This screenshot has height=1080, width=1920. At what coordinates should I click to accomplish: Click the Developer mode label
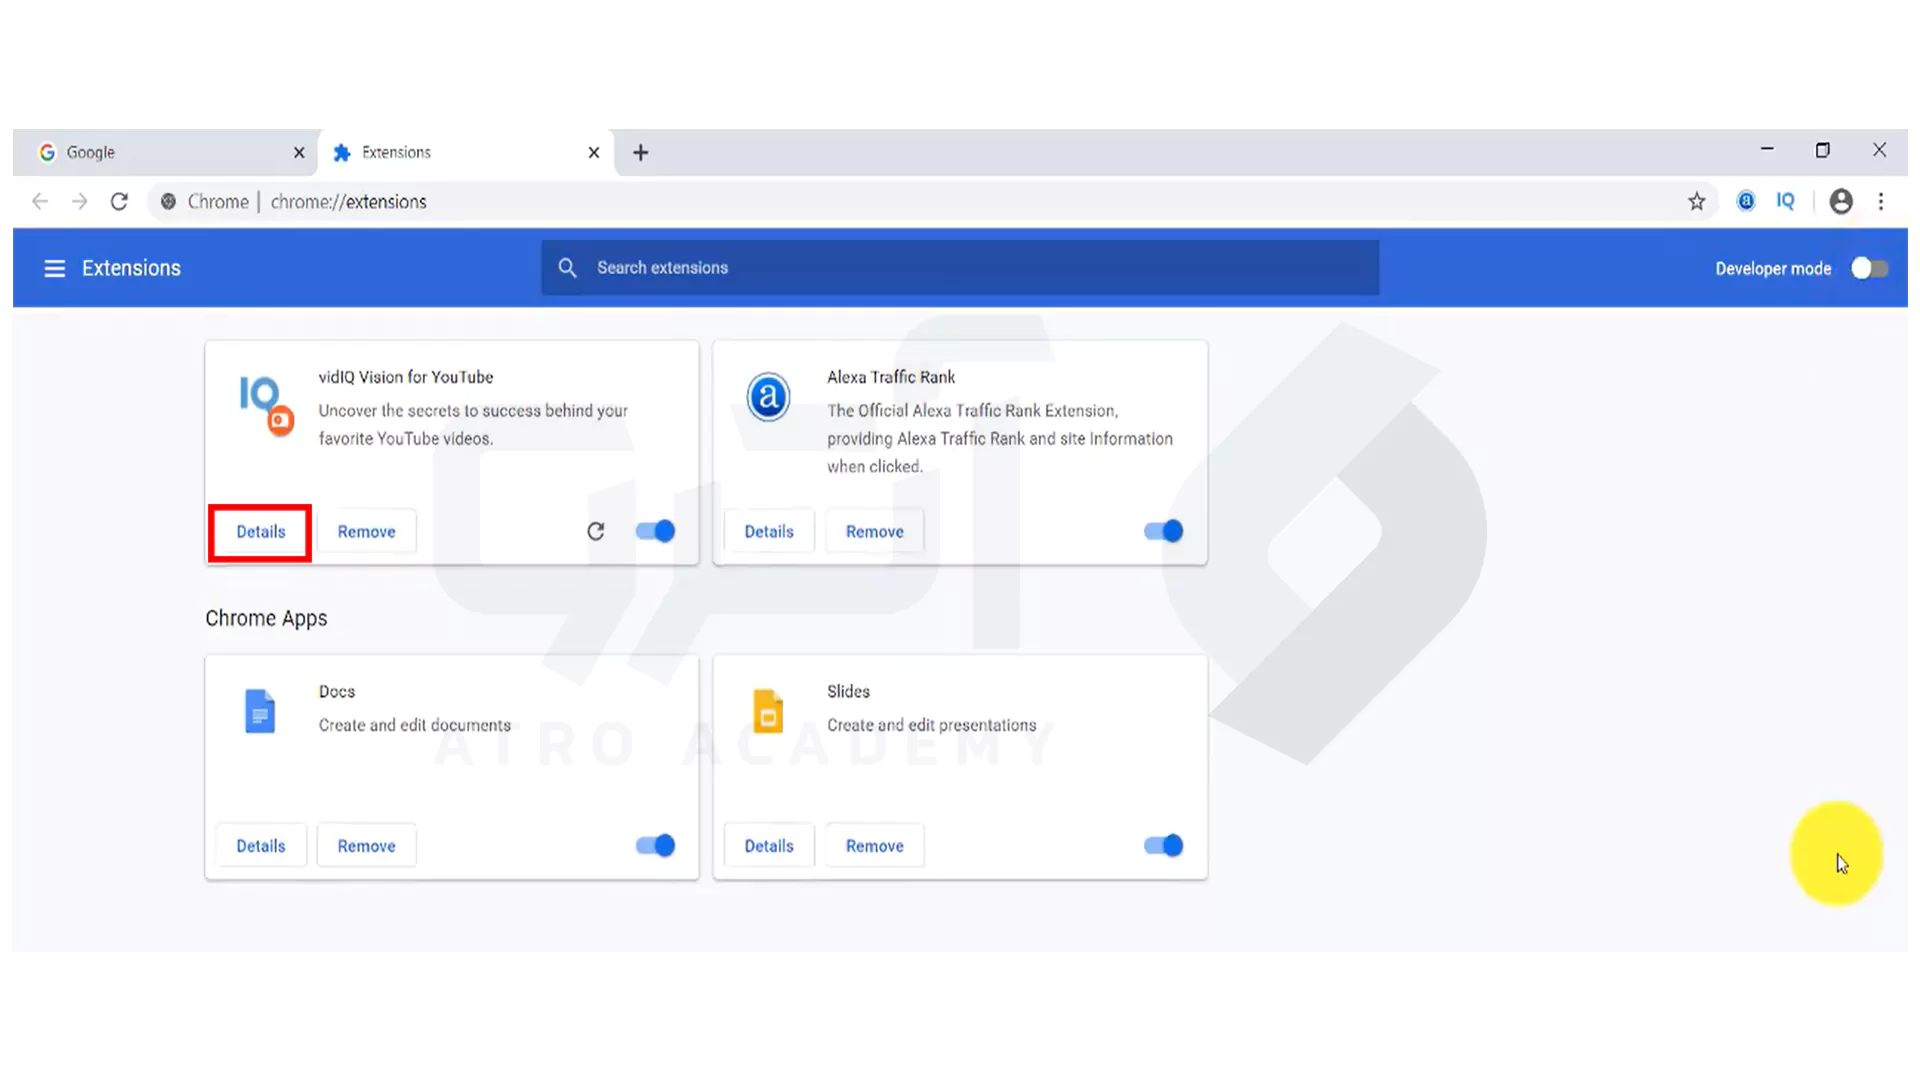tap(1773, 269)
